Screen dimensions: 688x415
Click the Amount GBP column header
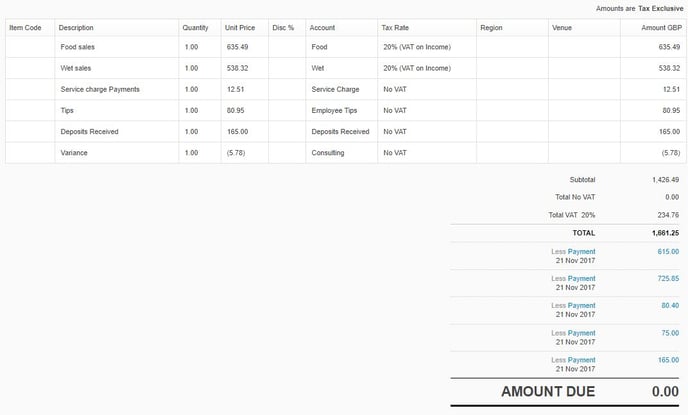661,28
